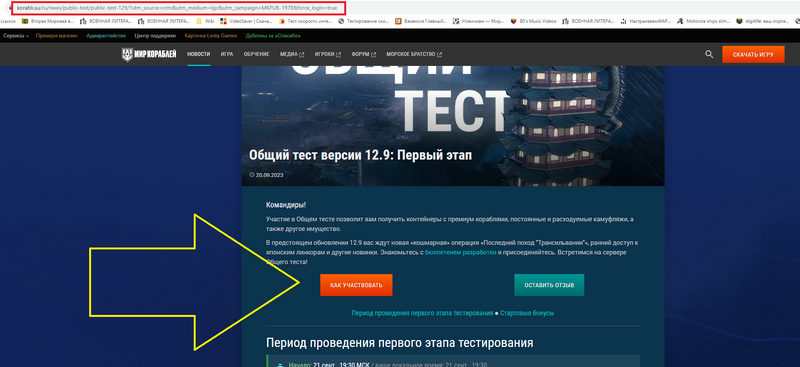Open the Медиа external menu item
Viewport: 800px width, 367px height.
pyautogui.click(x=292, y=54)
